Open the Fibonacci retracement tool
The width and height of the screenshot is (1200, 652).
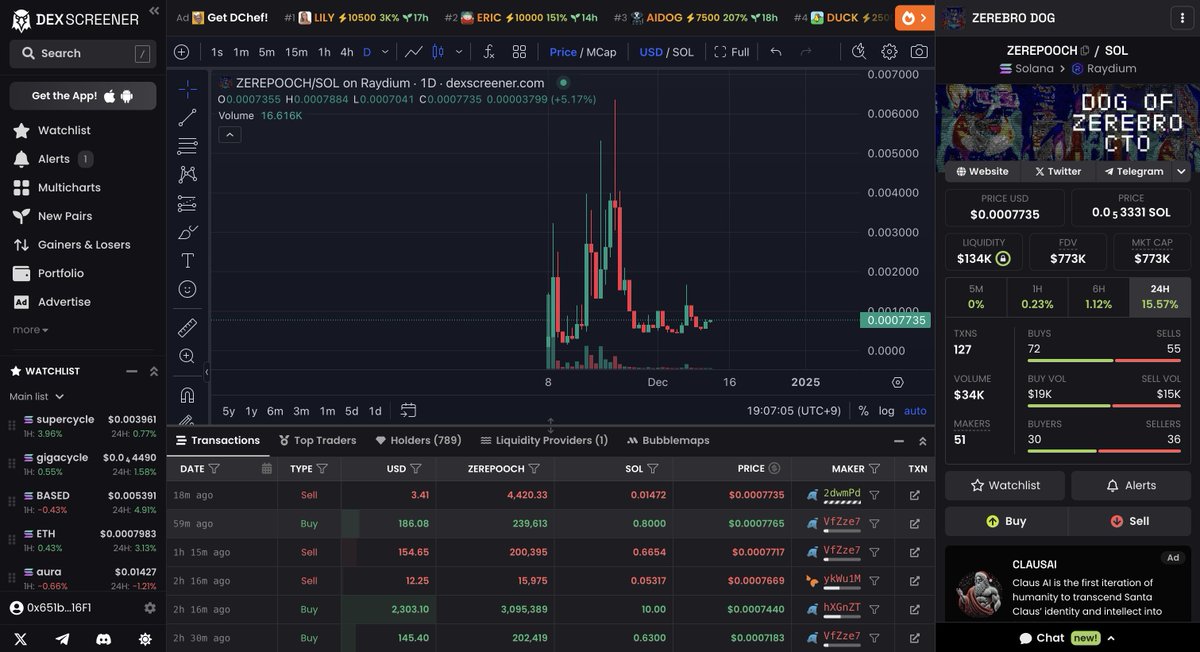187,146
